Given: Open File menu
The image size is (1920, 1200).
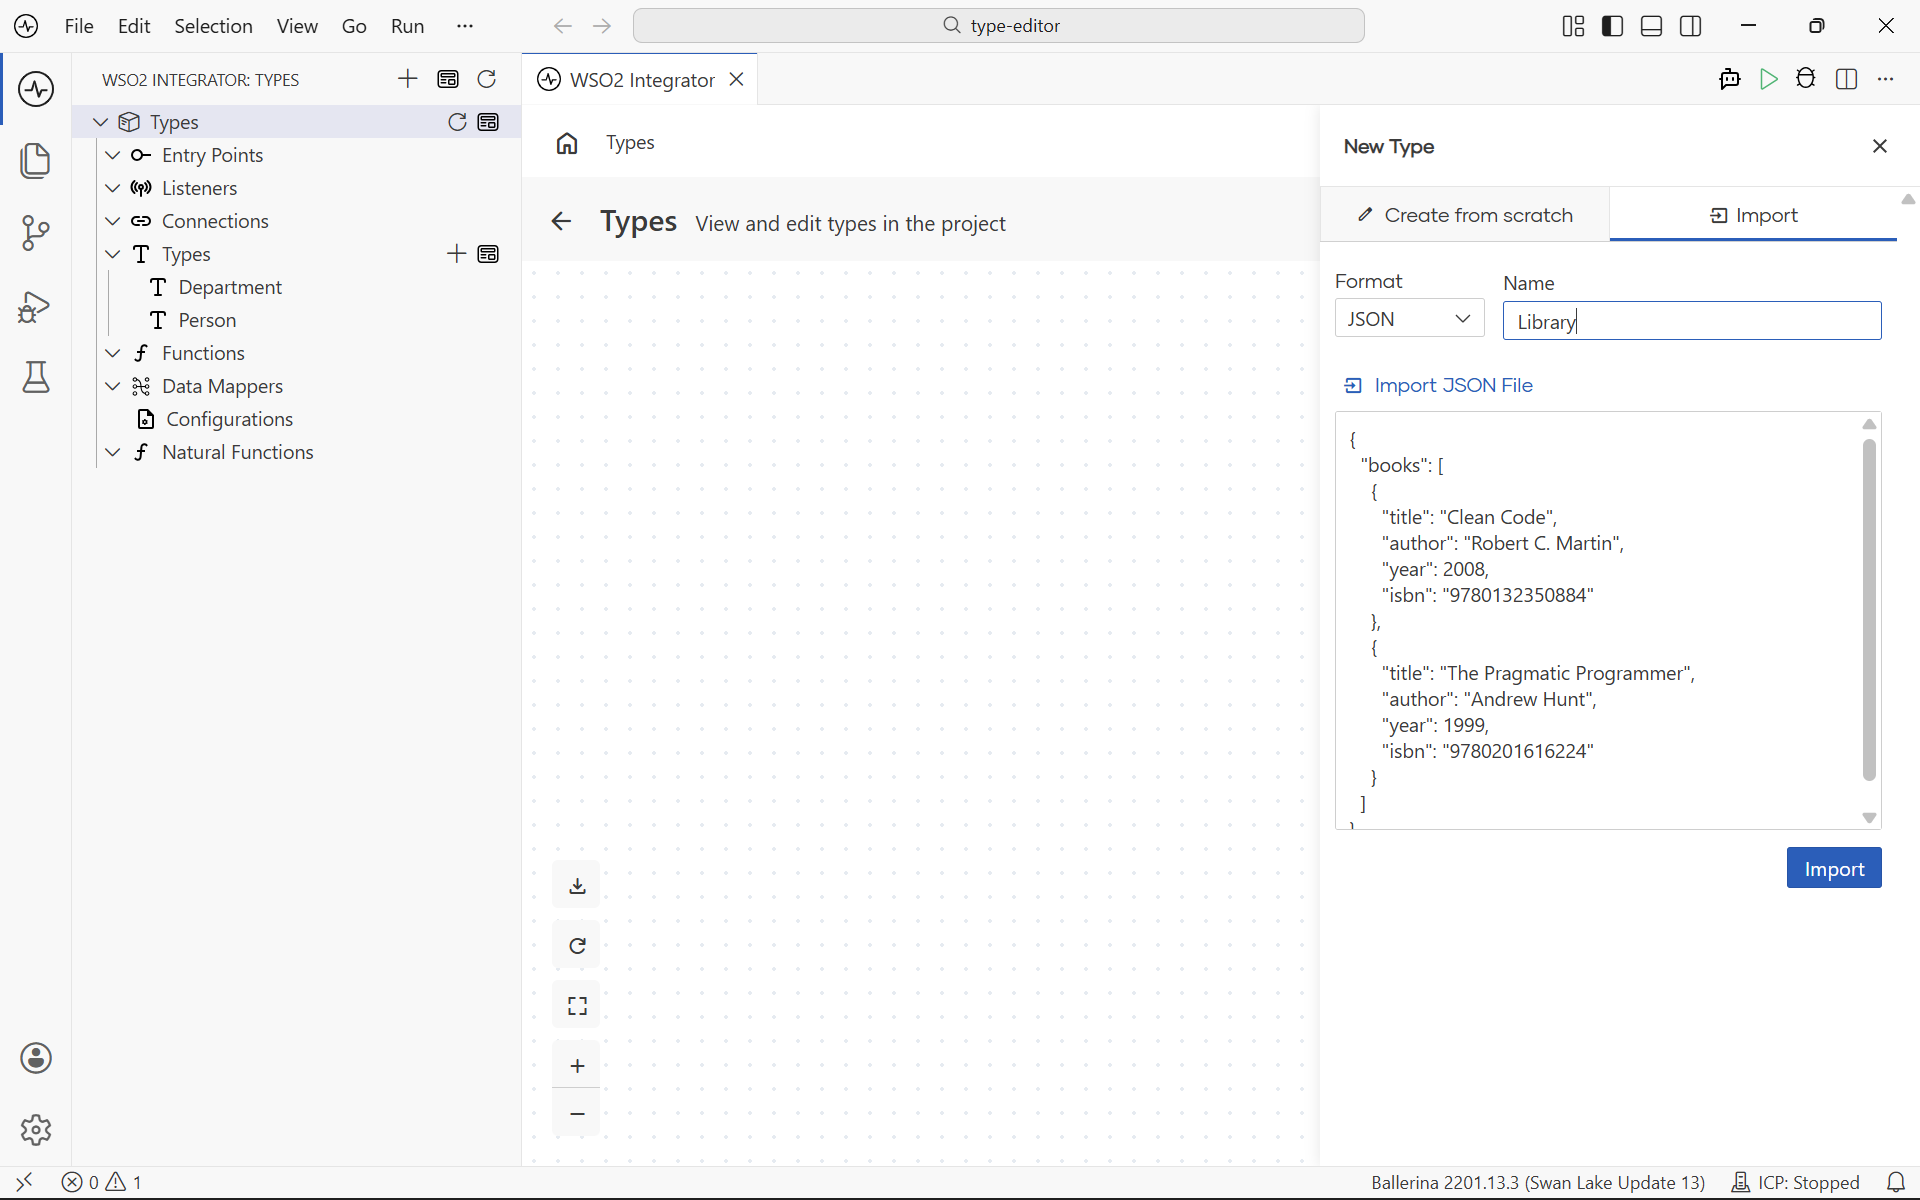Looking at the screenshot, I should tap(79, 26).
